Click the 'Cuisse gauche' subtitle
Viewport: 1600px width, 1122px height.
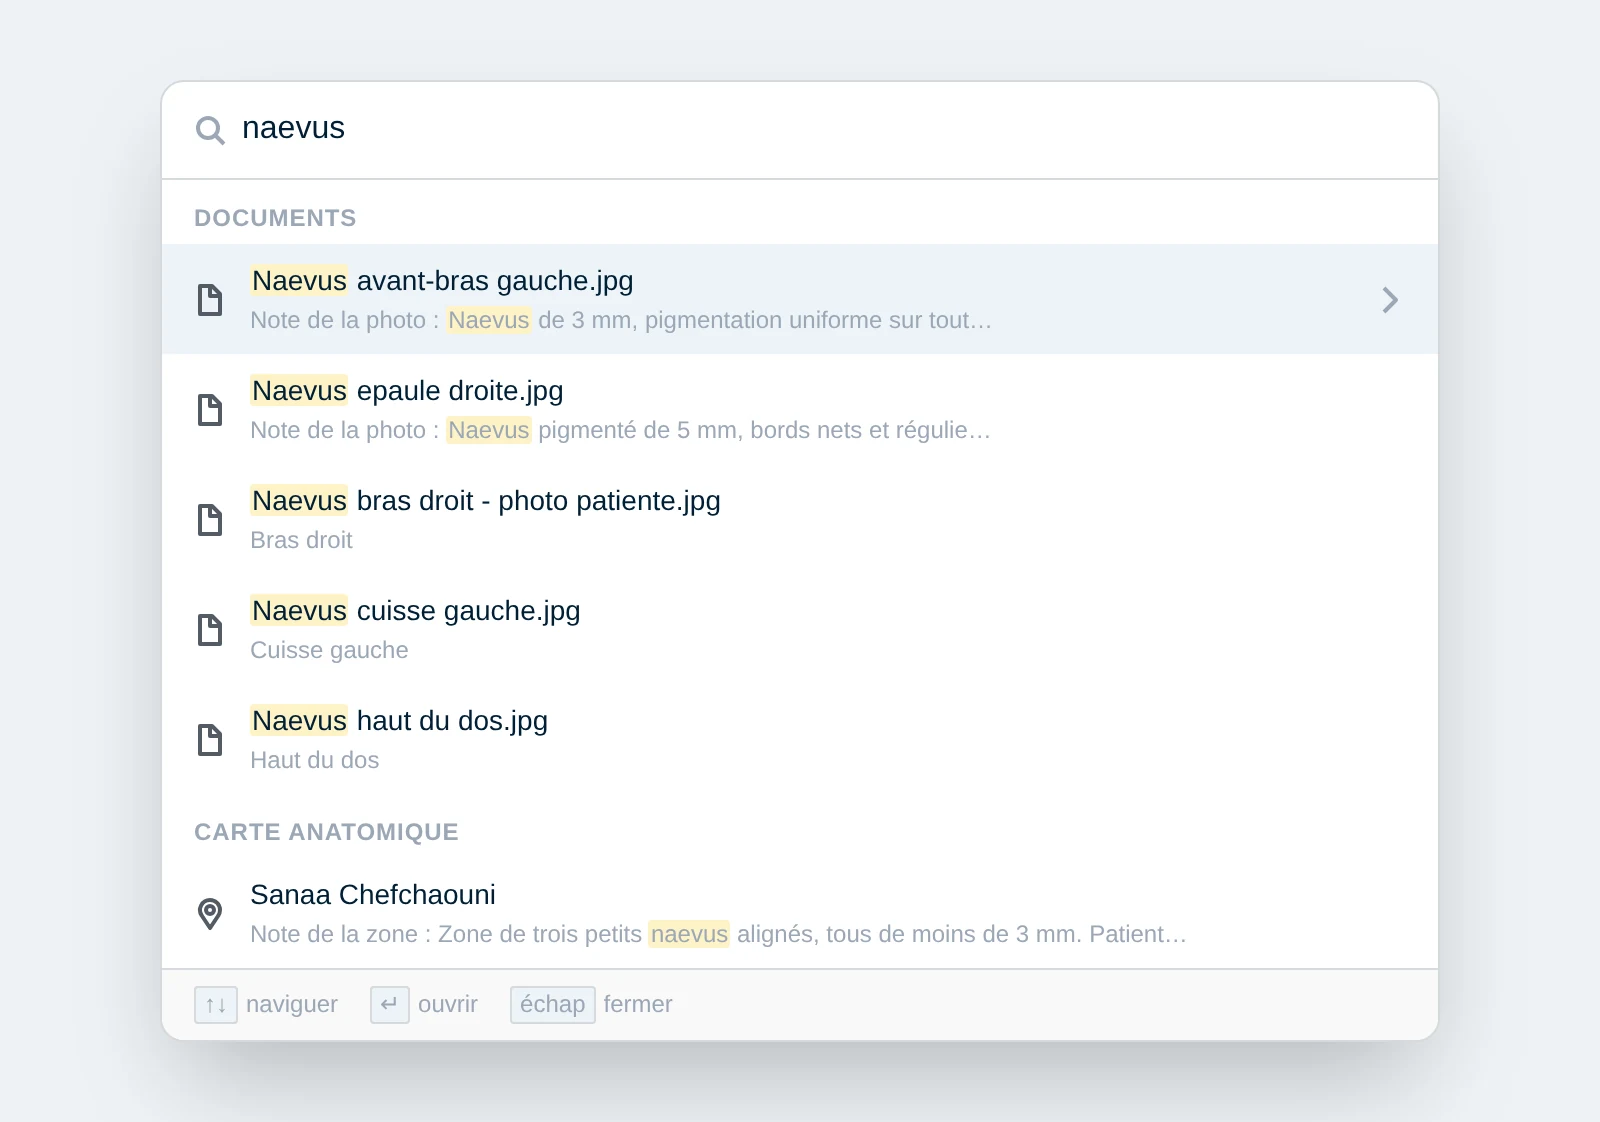point(329,650)
